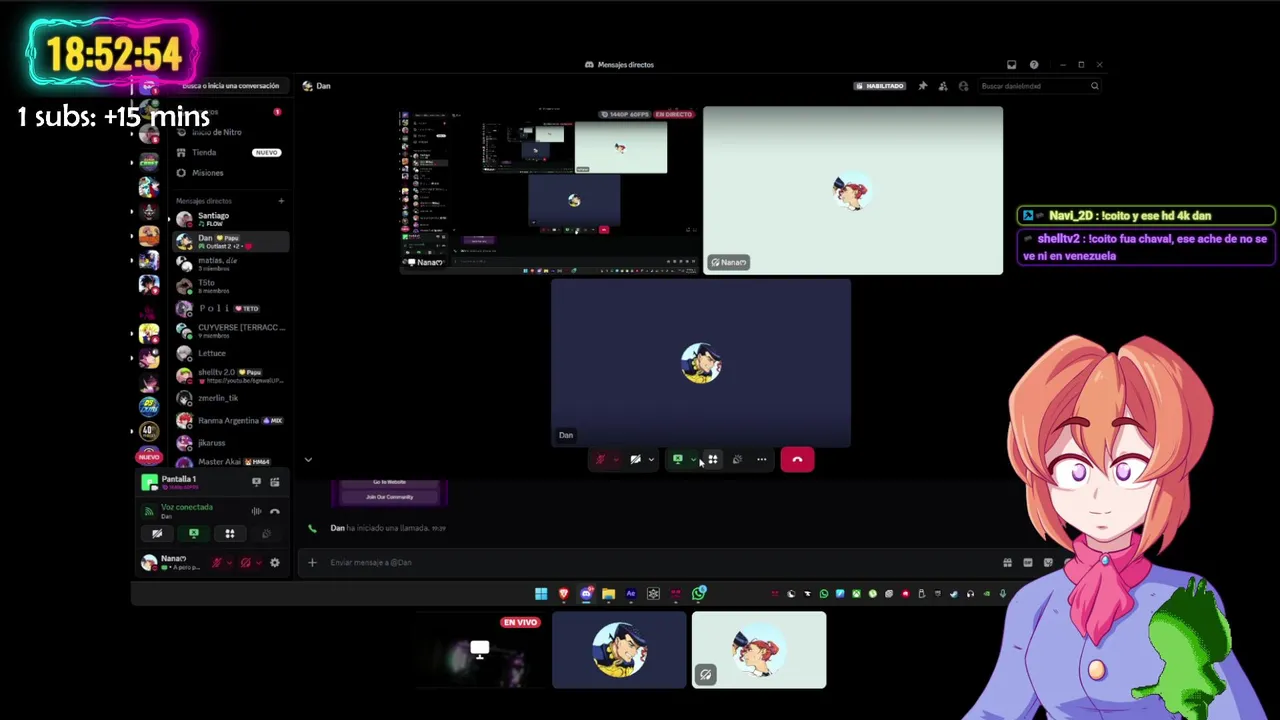Viewport: 1280px width, 720px height.
Task: Expand headphones dropdown arrow in user panel
Action: pos(258,563)
